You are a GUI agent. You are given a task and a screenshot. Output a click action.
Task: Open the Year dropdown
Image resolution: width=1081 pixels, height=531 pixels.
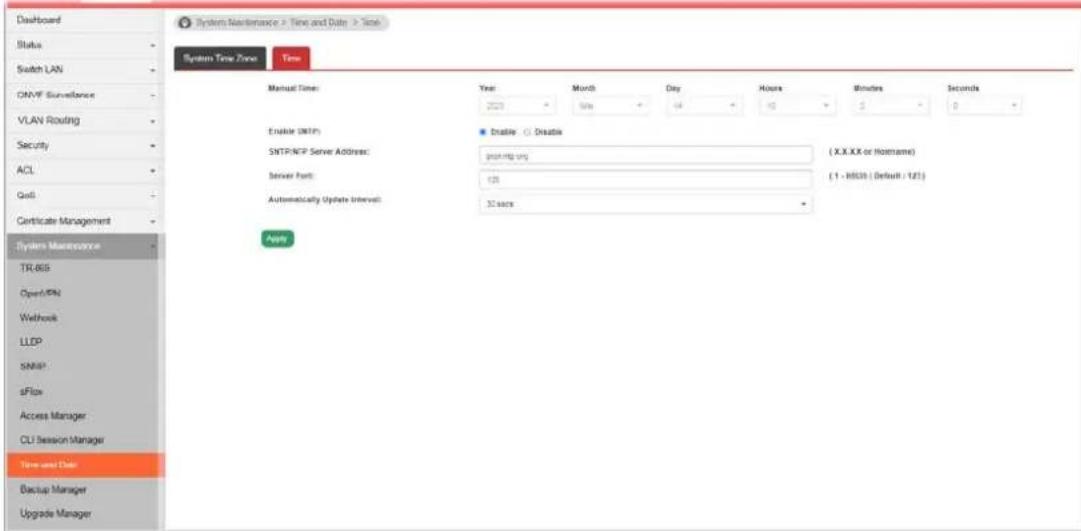point(518,108)
